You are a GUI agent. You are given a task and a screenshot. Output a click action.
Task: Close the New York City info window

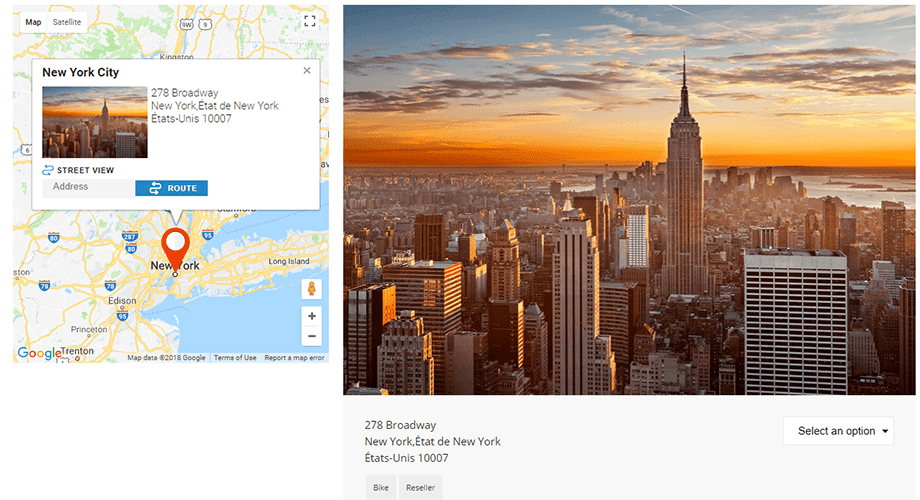point(307,70)
